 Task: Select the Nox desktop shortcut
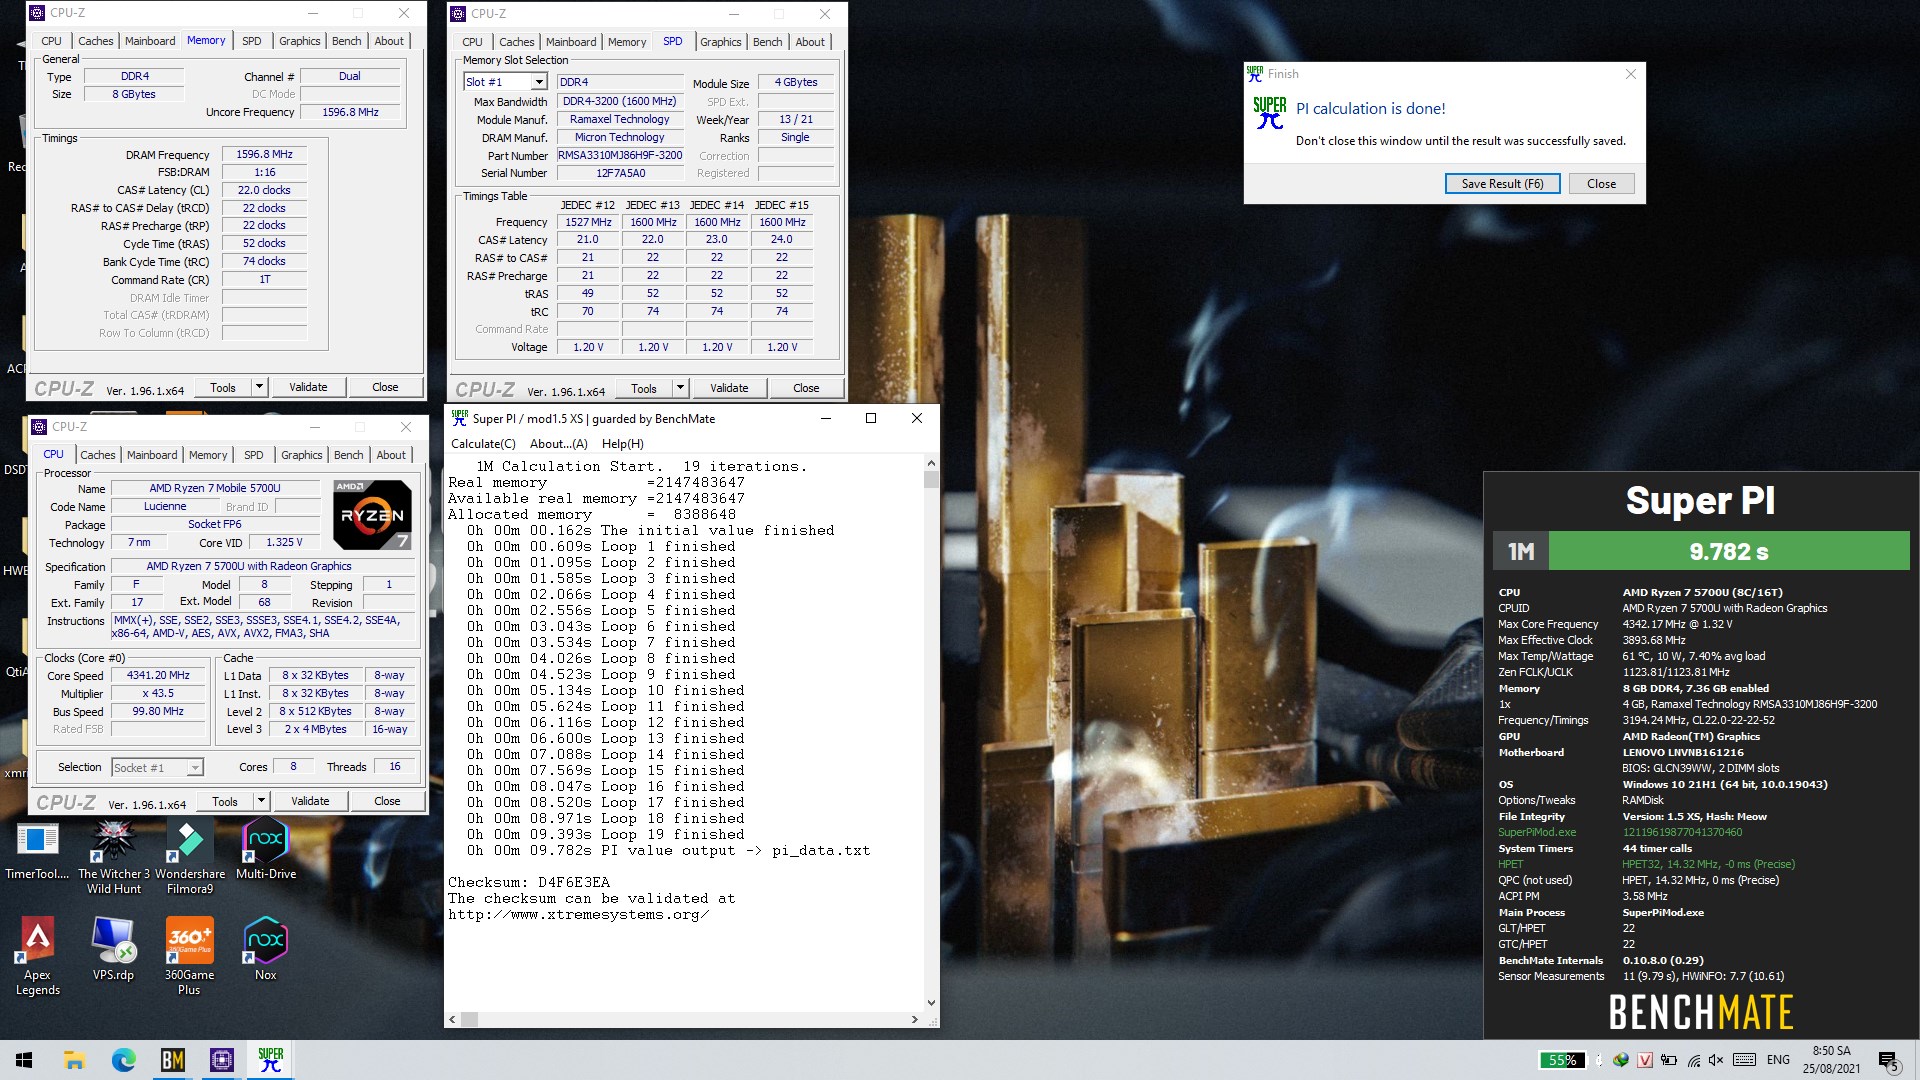click(266, 949)
